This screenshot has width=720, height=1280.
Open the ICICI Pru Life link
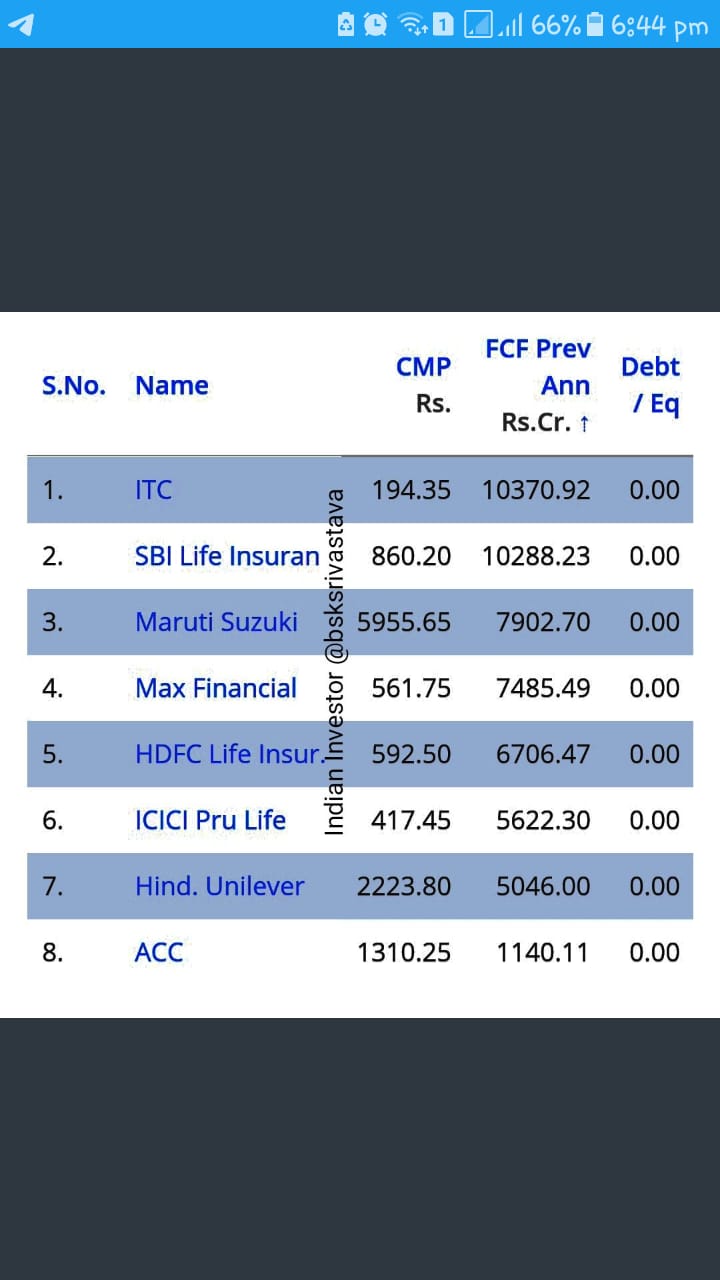point(210,820)
